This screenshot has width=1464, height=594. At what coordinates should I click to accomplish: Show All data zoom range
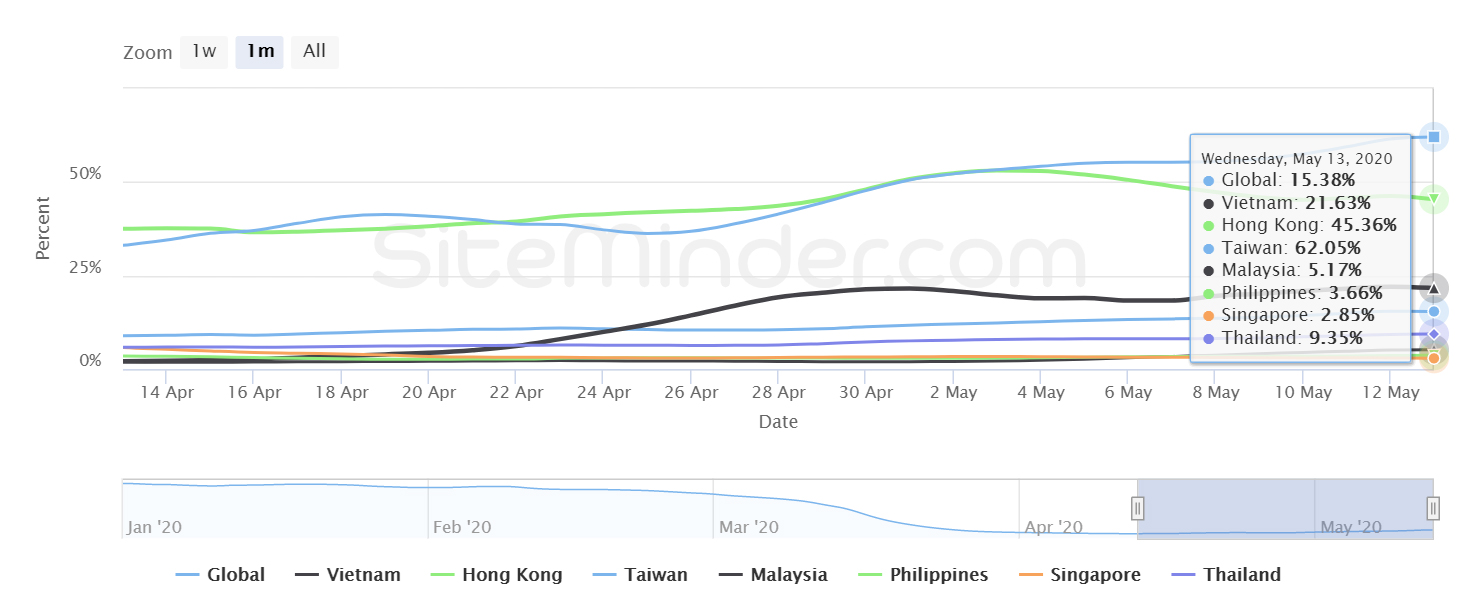coord(315,52)
